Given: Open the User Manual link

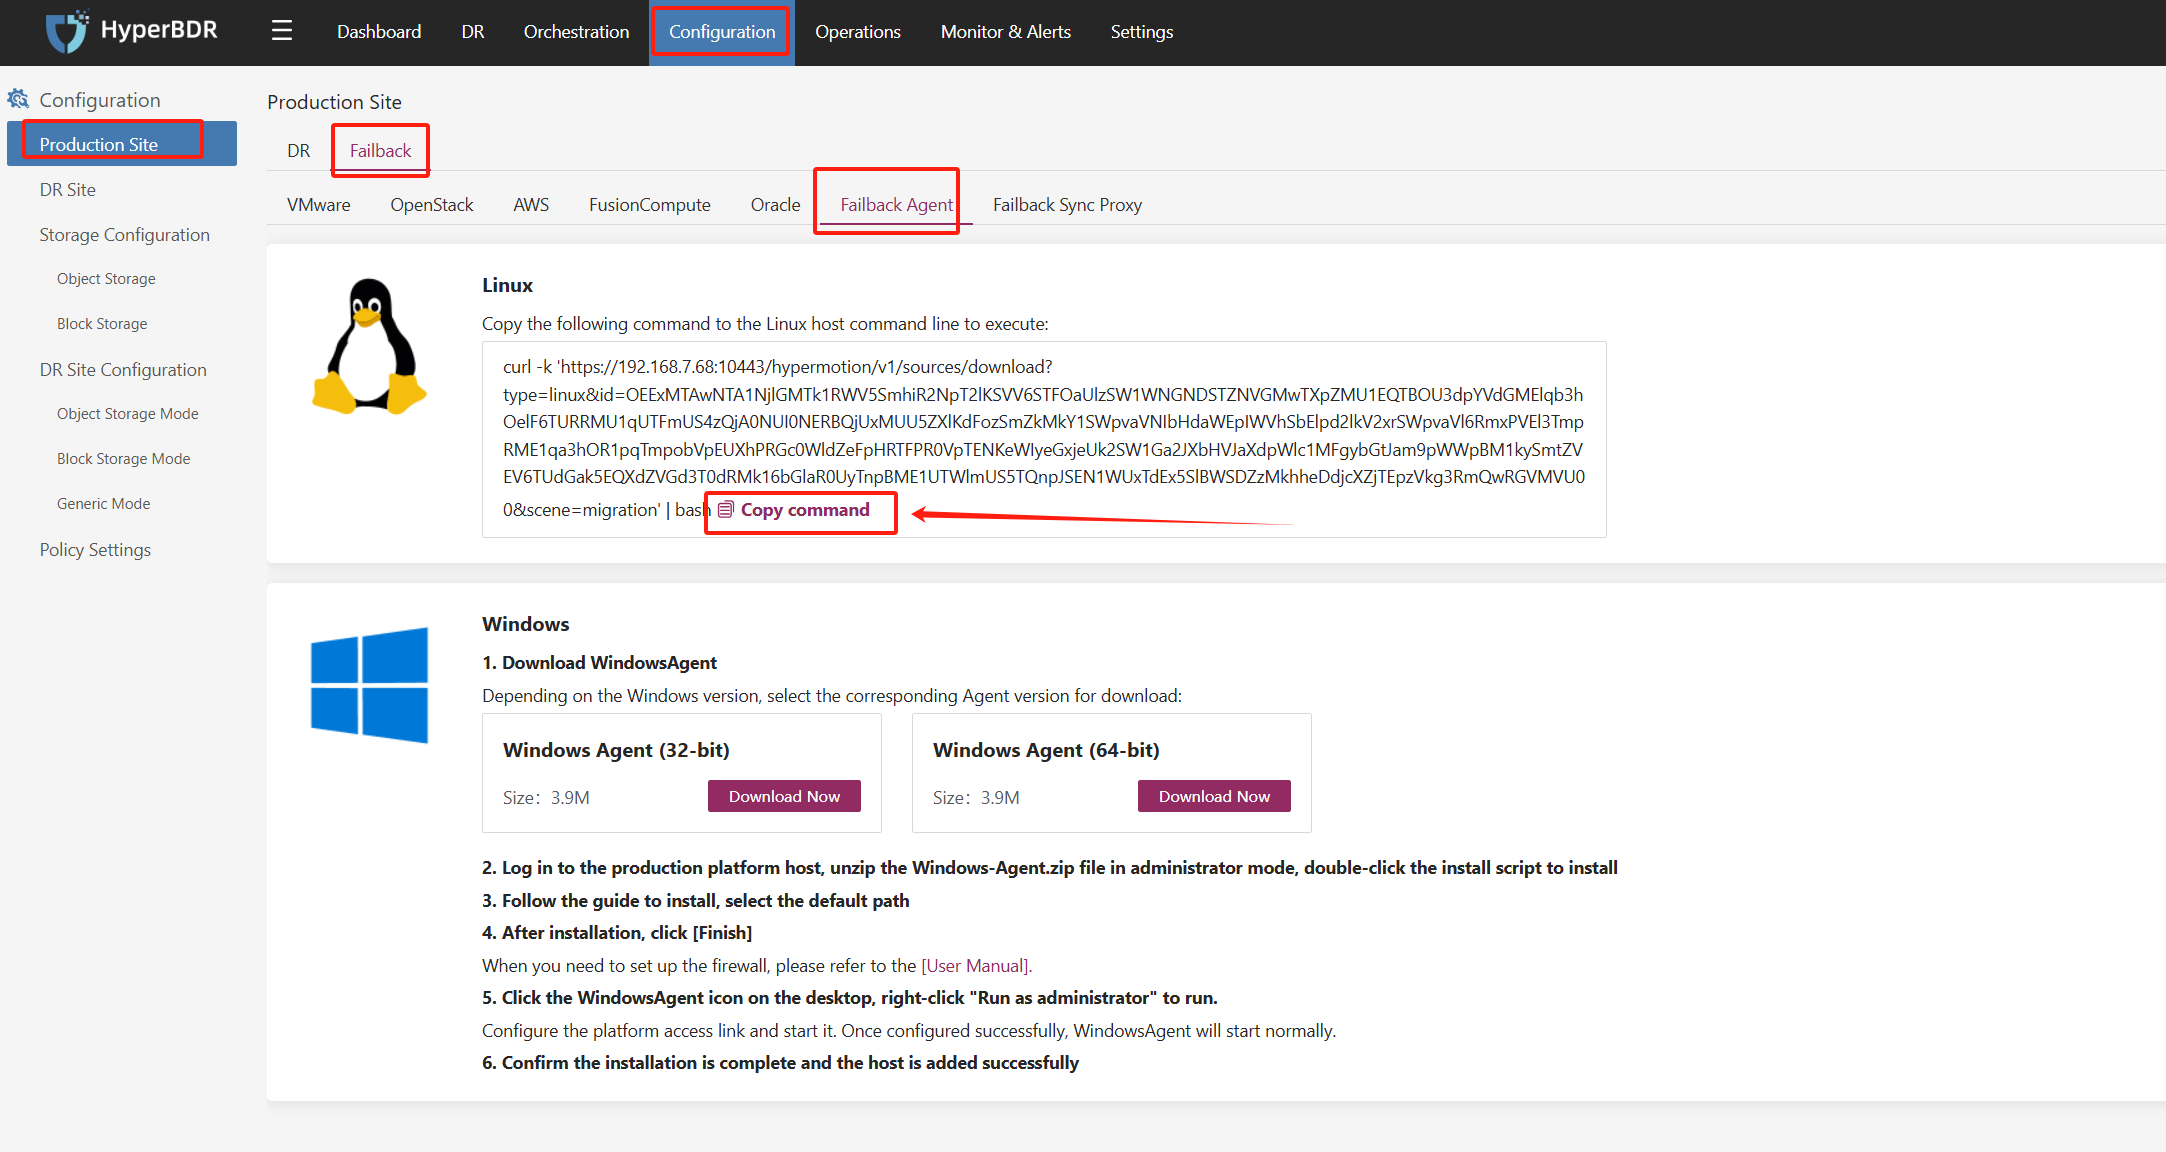Looking at the screenshot, I should pyautogui.click(x=976, y=965).
